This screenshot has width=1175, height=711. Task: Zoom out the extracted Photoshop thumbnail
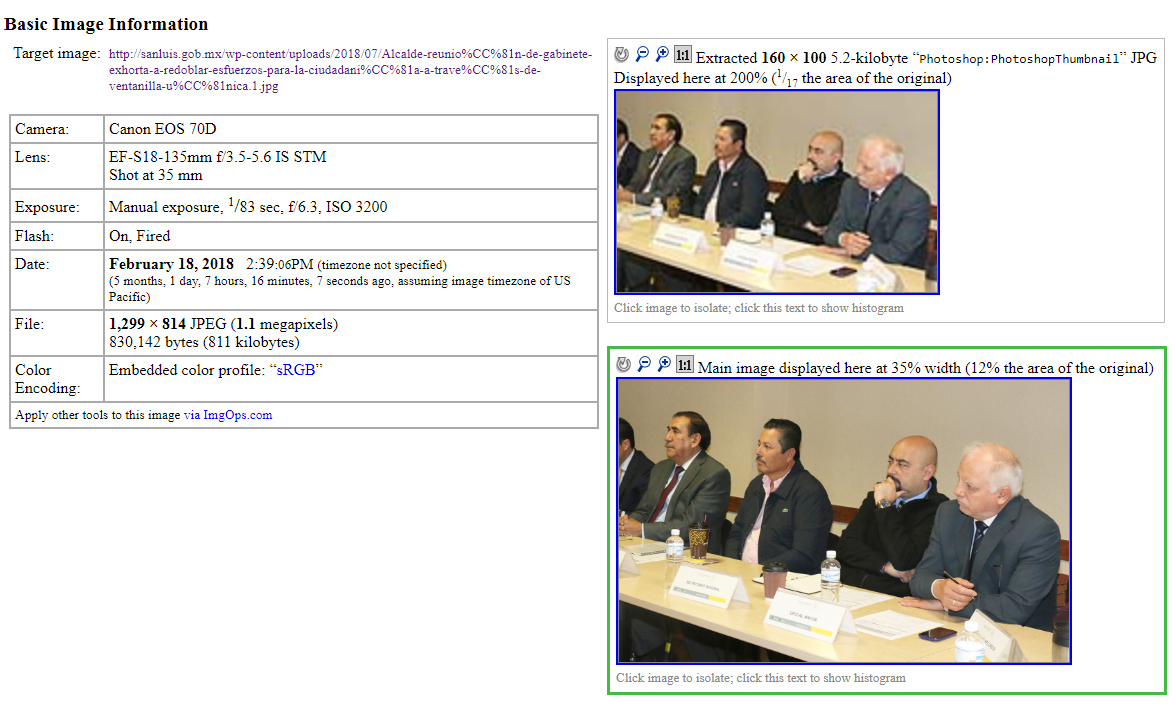[x=642, y=54]
